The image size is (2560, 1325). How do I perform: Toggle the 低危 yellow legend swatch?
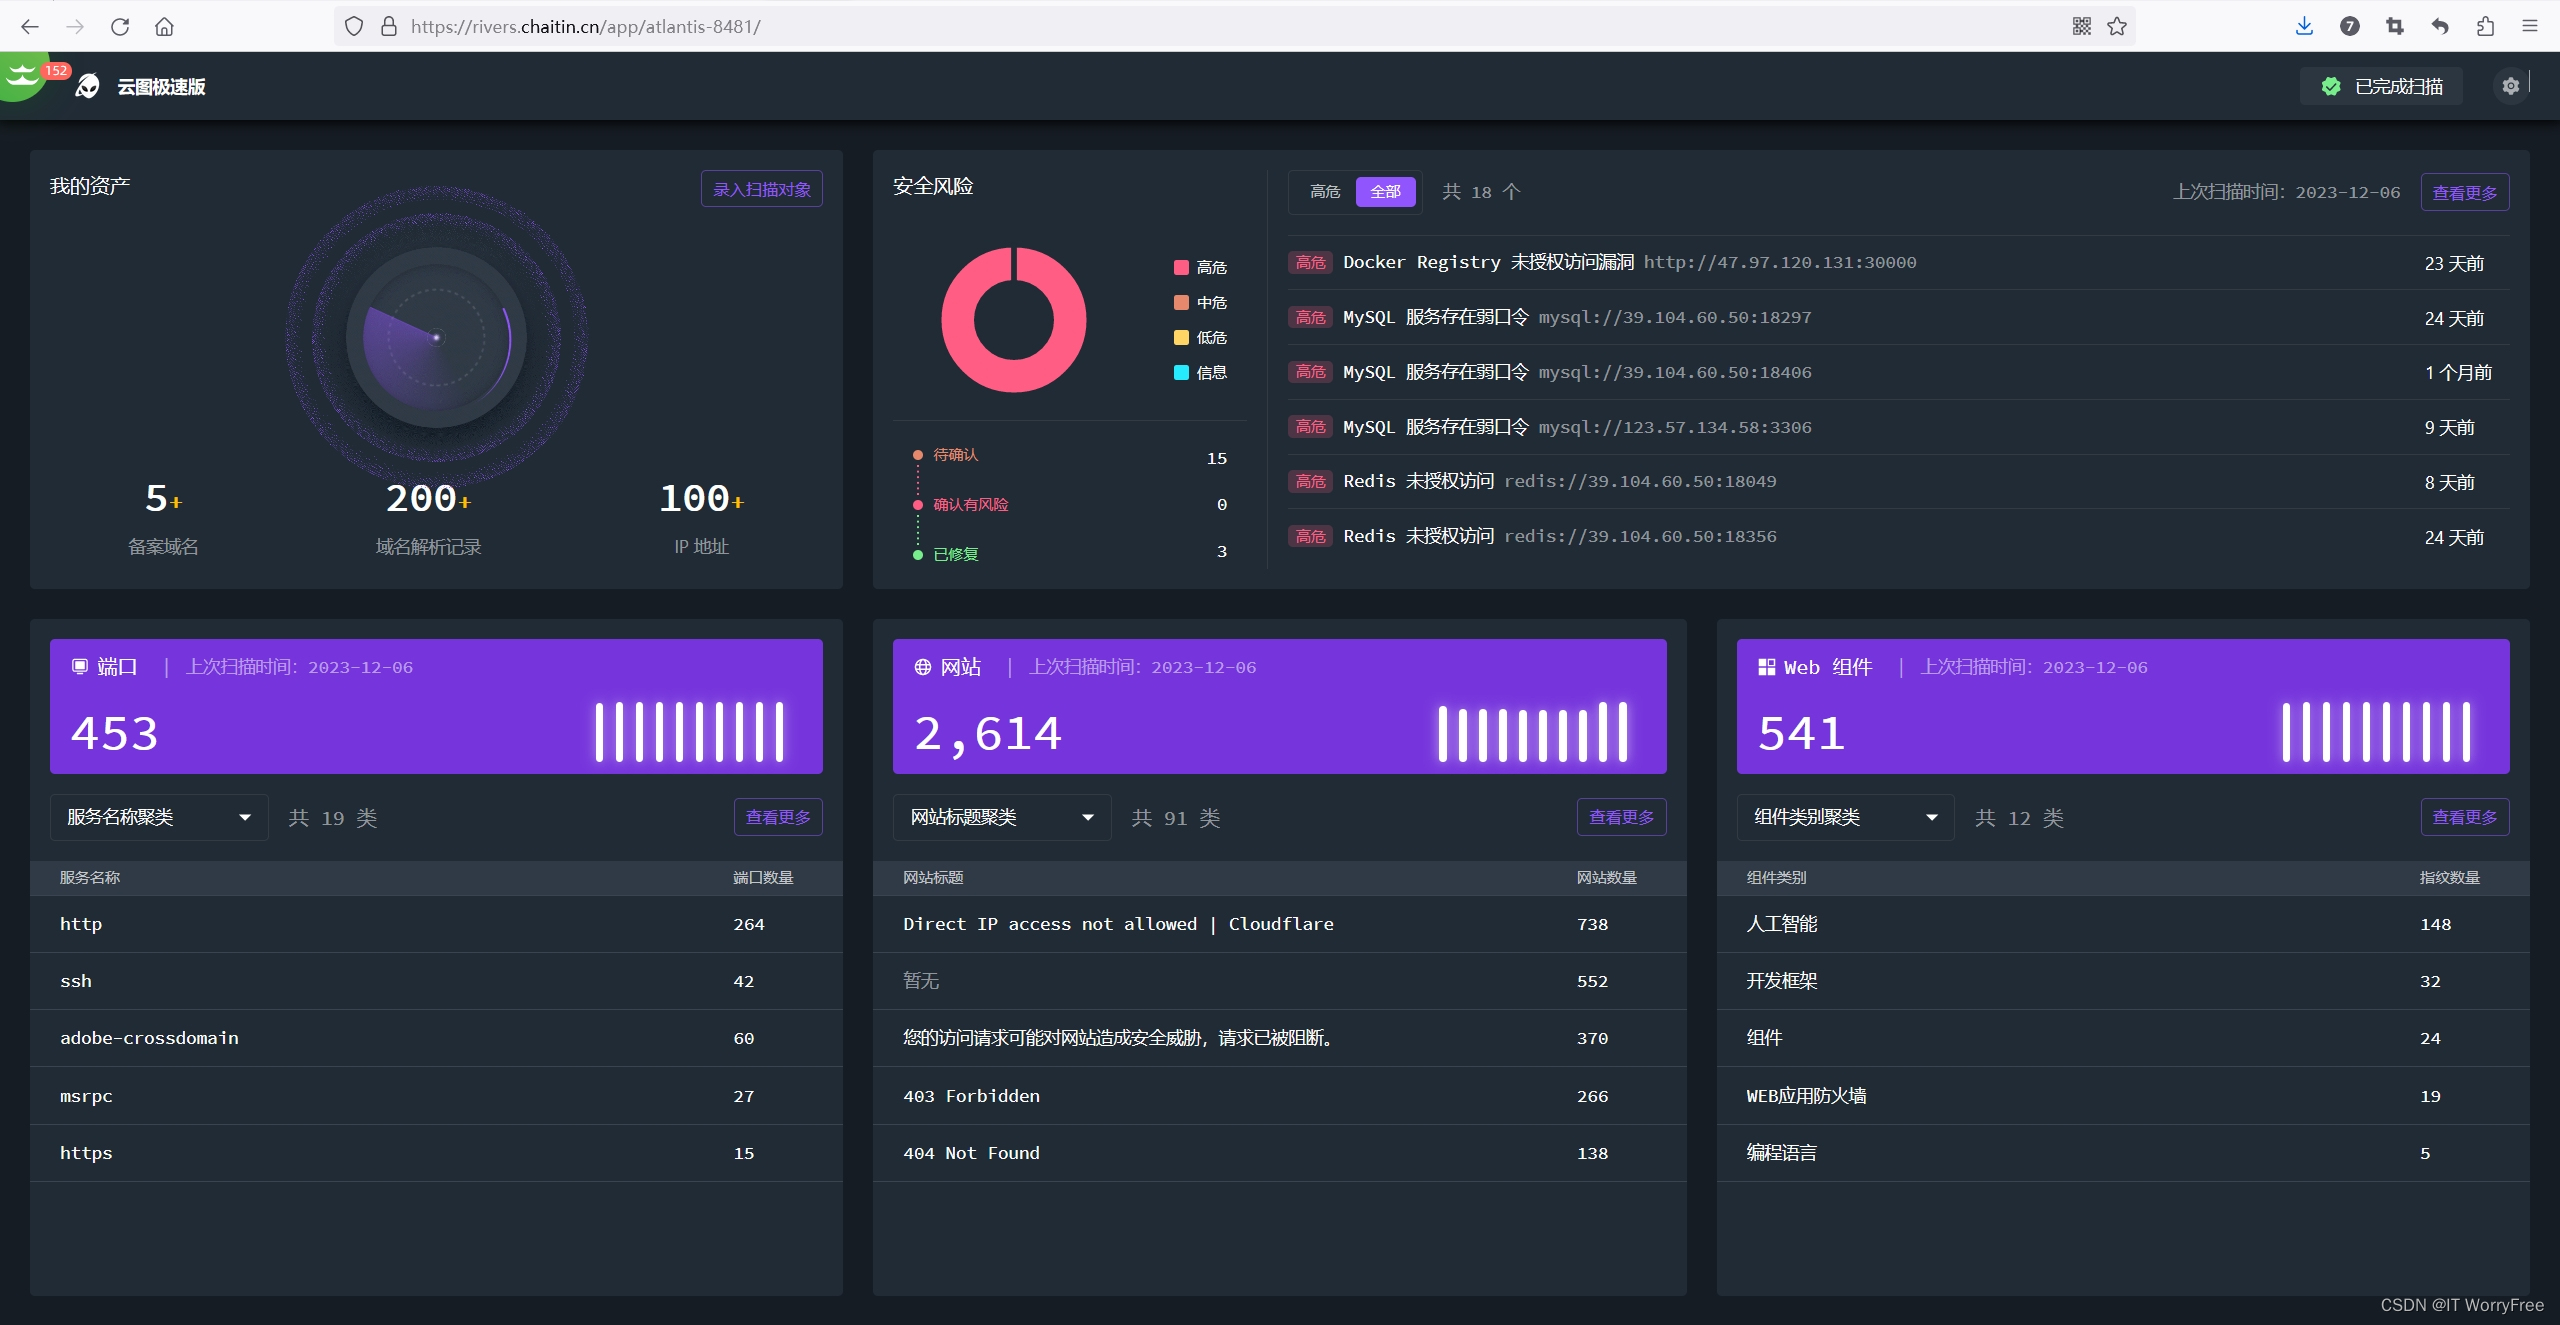click(x=1181, y=337)
